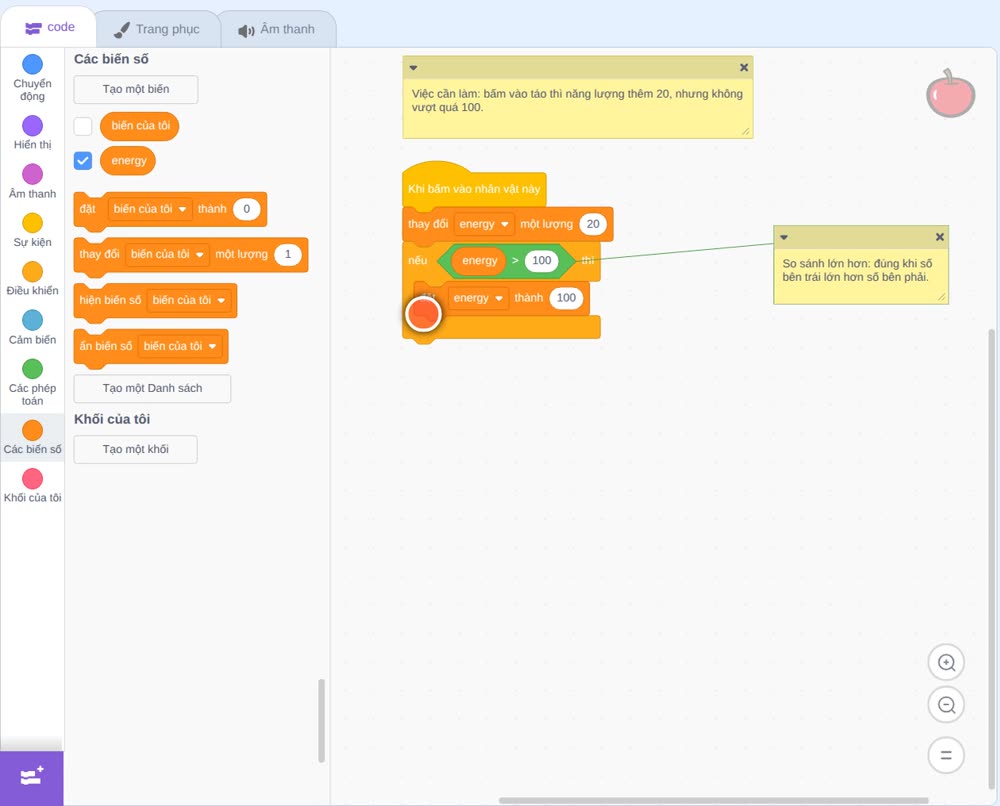1000x806 pixels.
Task: Click the block palette scrollbar
Action: coord(321,721)
